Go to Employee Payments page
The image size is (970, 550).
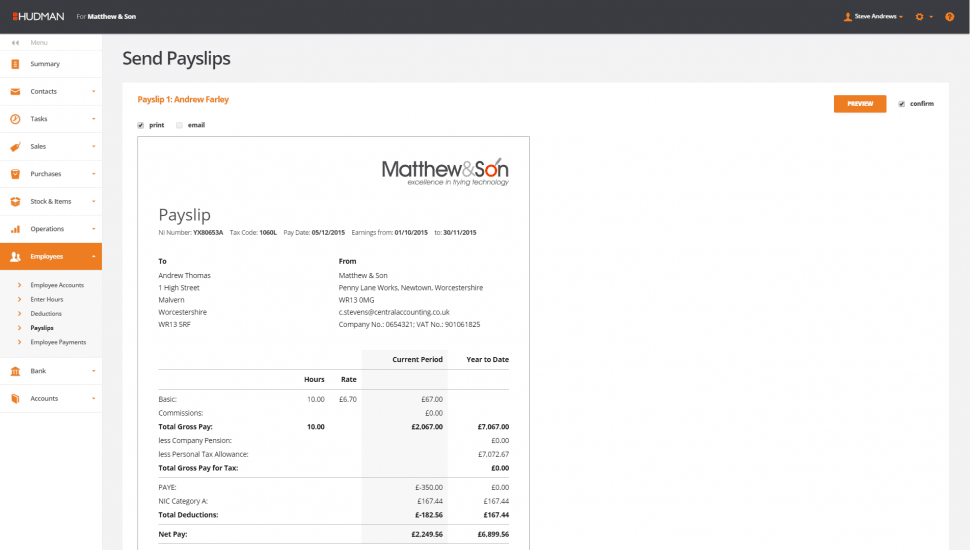coord(59,342)
